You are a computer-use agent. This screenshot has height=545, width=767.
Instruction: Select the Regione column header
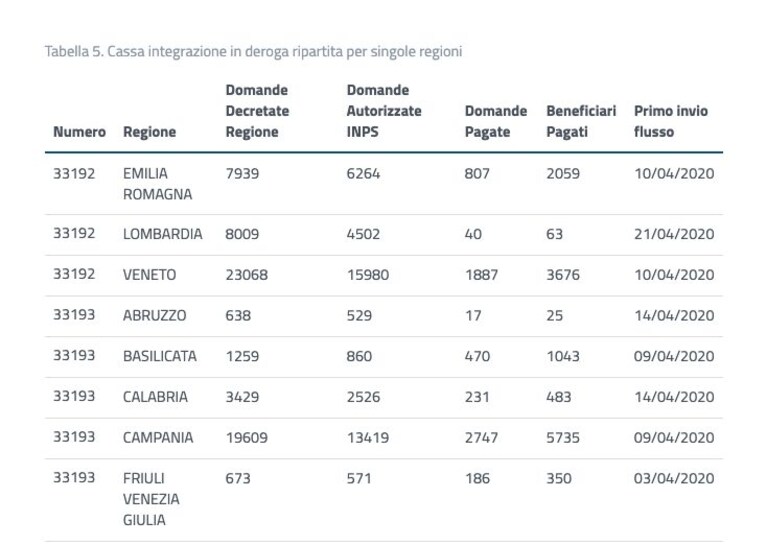[x=149, y=132]
